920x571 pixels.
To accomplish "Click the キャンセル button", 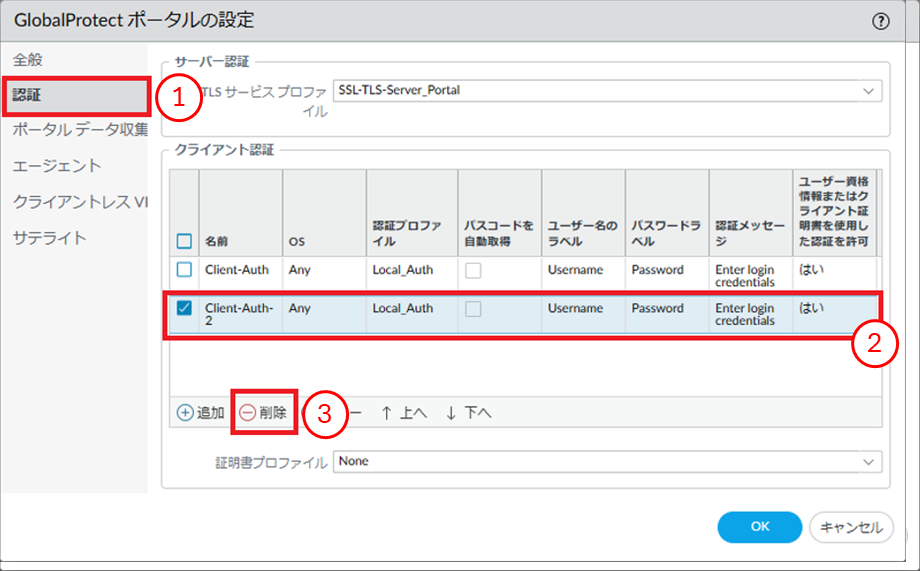I will [x=851, y=527].
